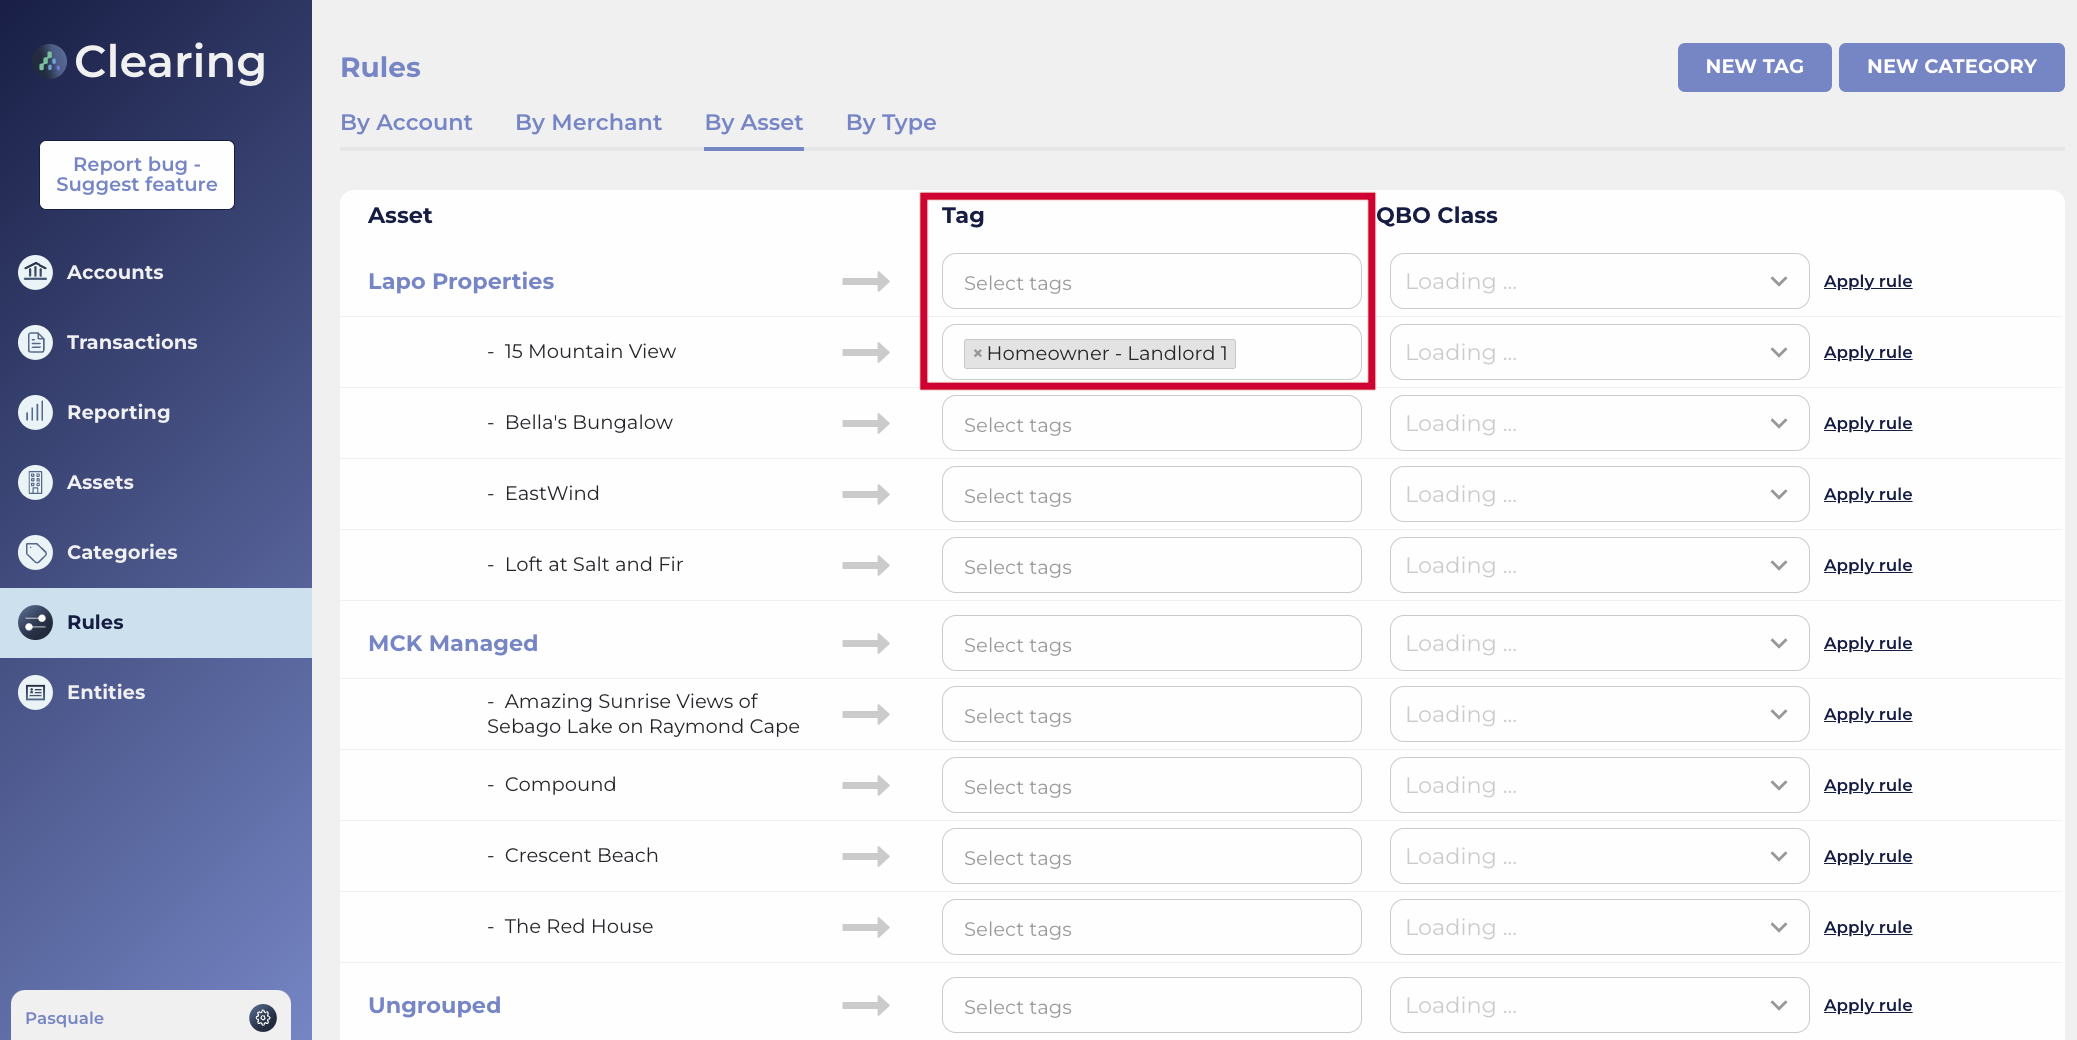Screen dimensions: 2077x1040
Task: Click arrow icon next to MCK Managed
Action: point(866,644)
